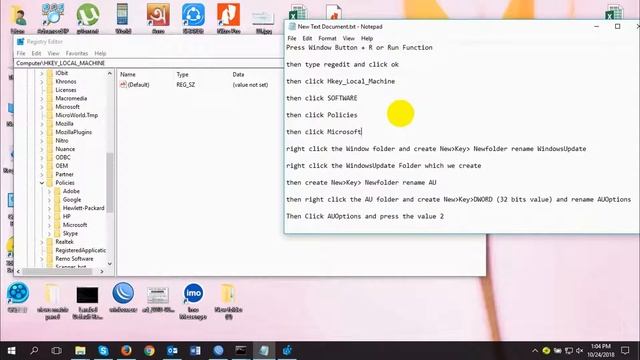Click 'REG_SZ' type cell
640x360 pixels.
coord(186,85)
